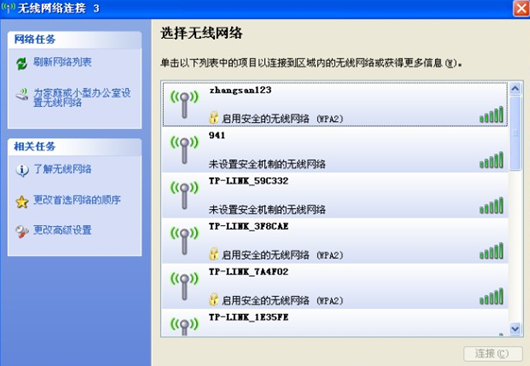
Task: Open 更改首选网络的顺序 link
Action: coord(77,200)
